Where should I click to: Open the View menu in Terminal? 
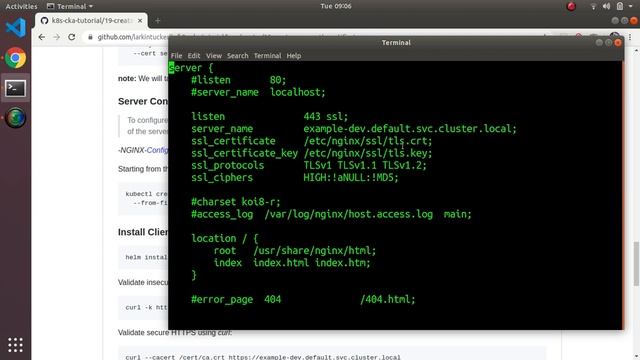[213, 56]
